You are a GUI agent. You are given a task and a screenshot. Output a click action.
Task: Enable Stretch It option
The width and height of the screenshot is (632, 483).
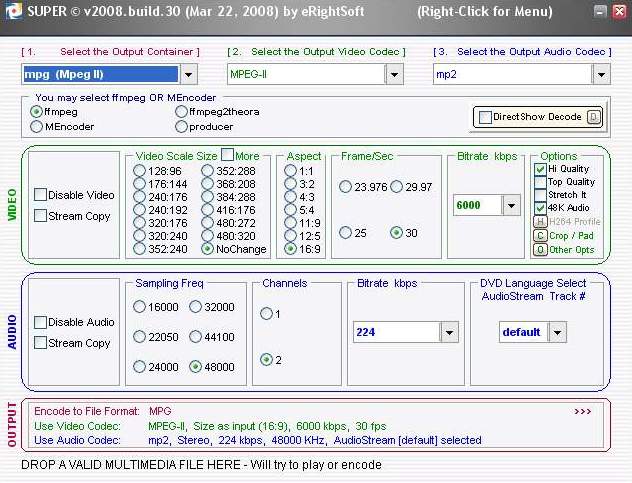coord(540,195)
